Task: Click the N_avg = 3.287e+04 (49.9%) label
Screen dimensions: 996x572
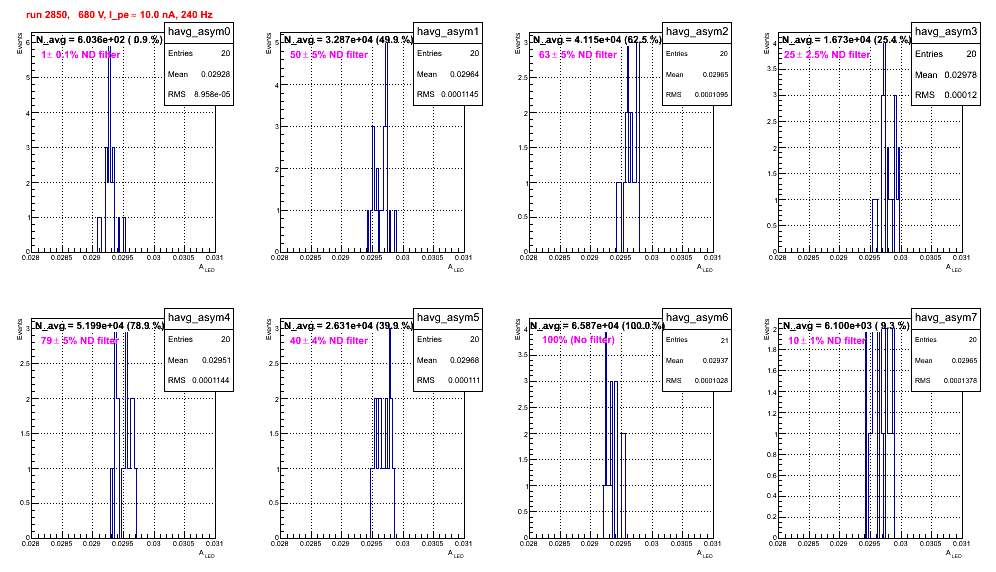Action: pos(348,39)
